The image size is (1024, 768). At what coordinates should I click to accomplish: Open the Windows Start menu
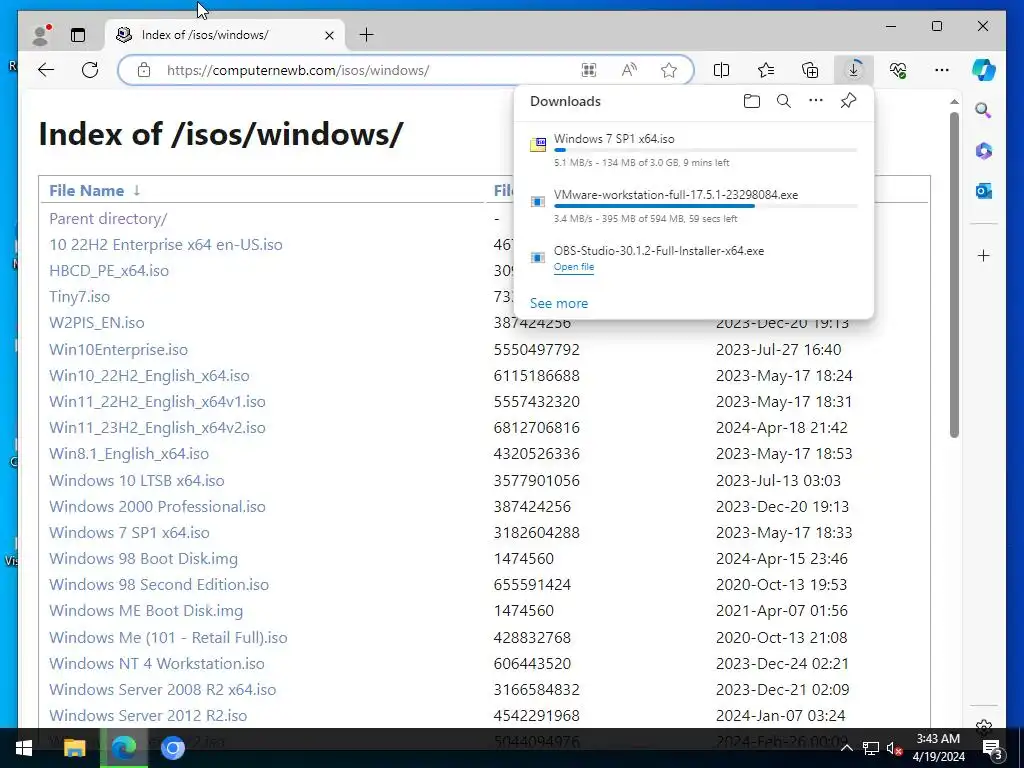pyautogui.click(x=24, y=748)
